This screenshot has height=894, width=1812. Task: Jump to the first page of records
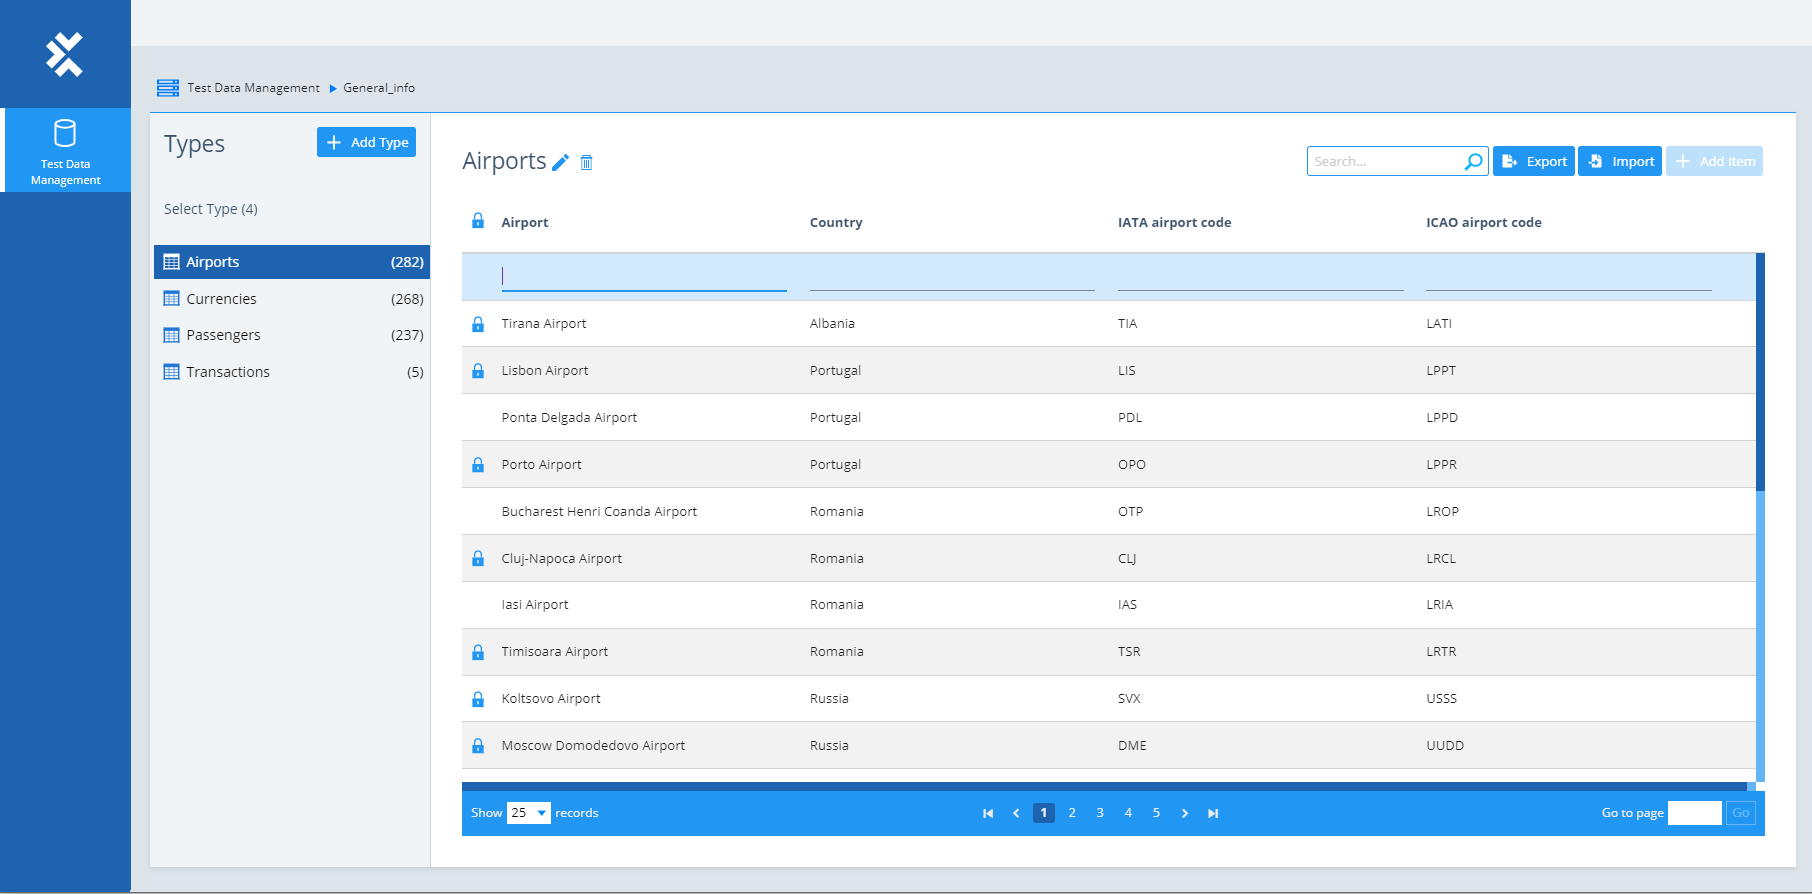tap(988, 813)
